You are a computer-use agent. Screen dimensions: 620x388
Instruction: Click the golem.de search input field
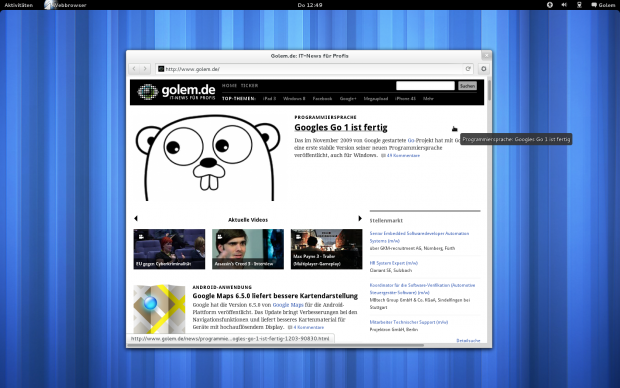(425, 86)
